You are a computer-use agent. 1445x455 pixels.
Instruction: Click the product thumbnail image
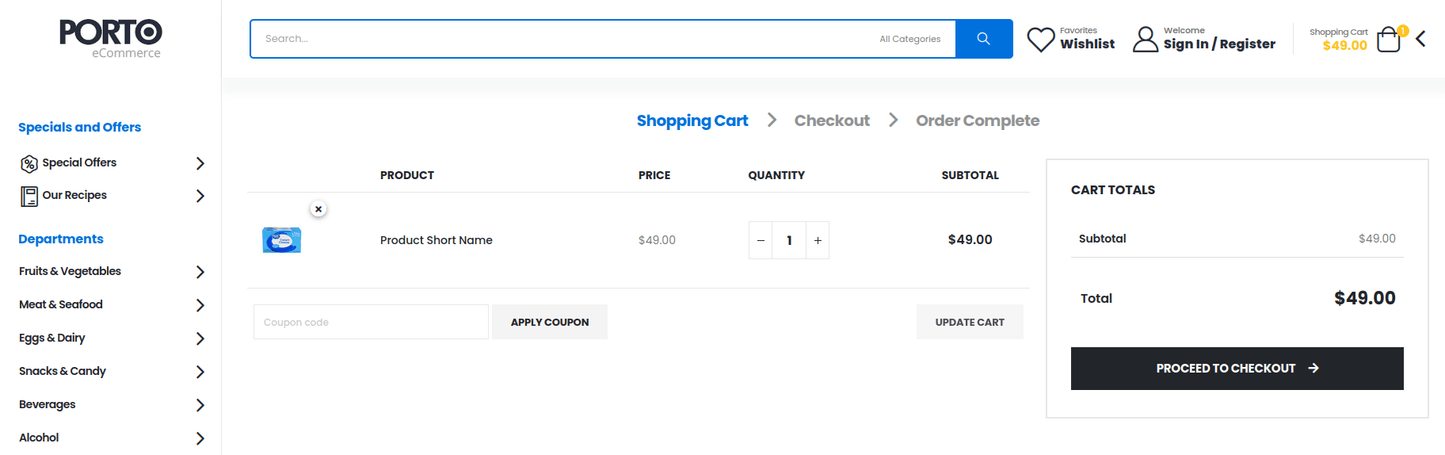point(282,240)
